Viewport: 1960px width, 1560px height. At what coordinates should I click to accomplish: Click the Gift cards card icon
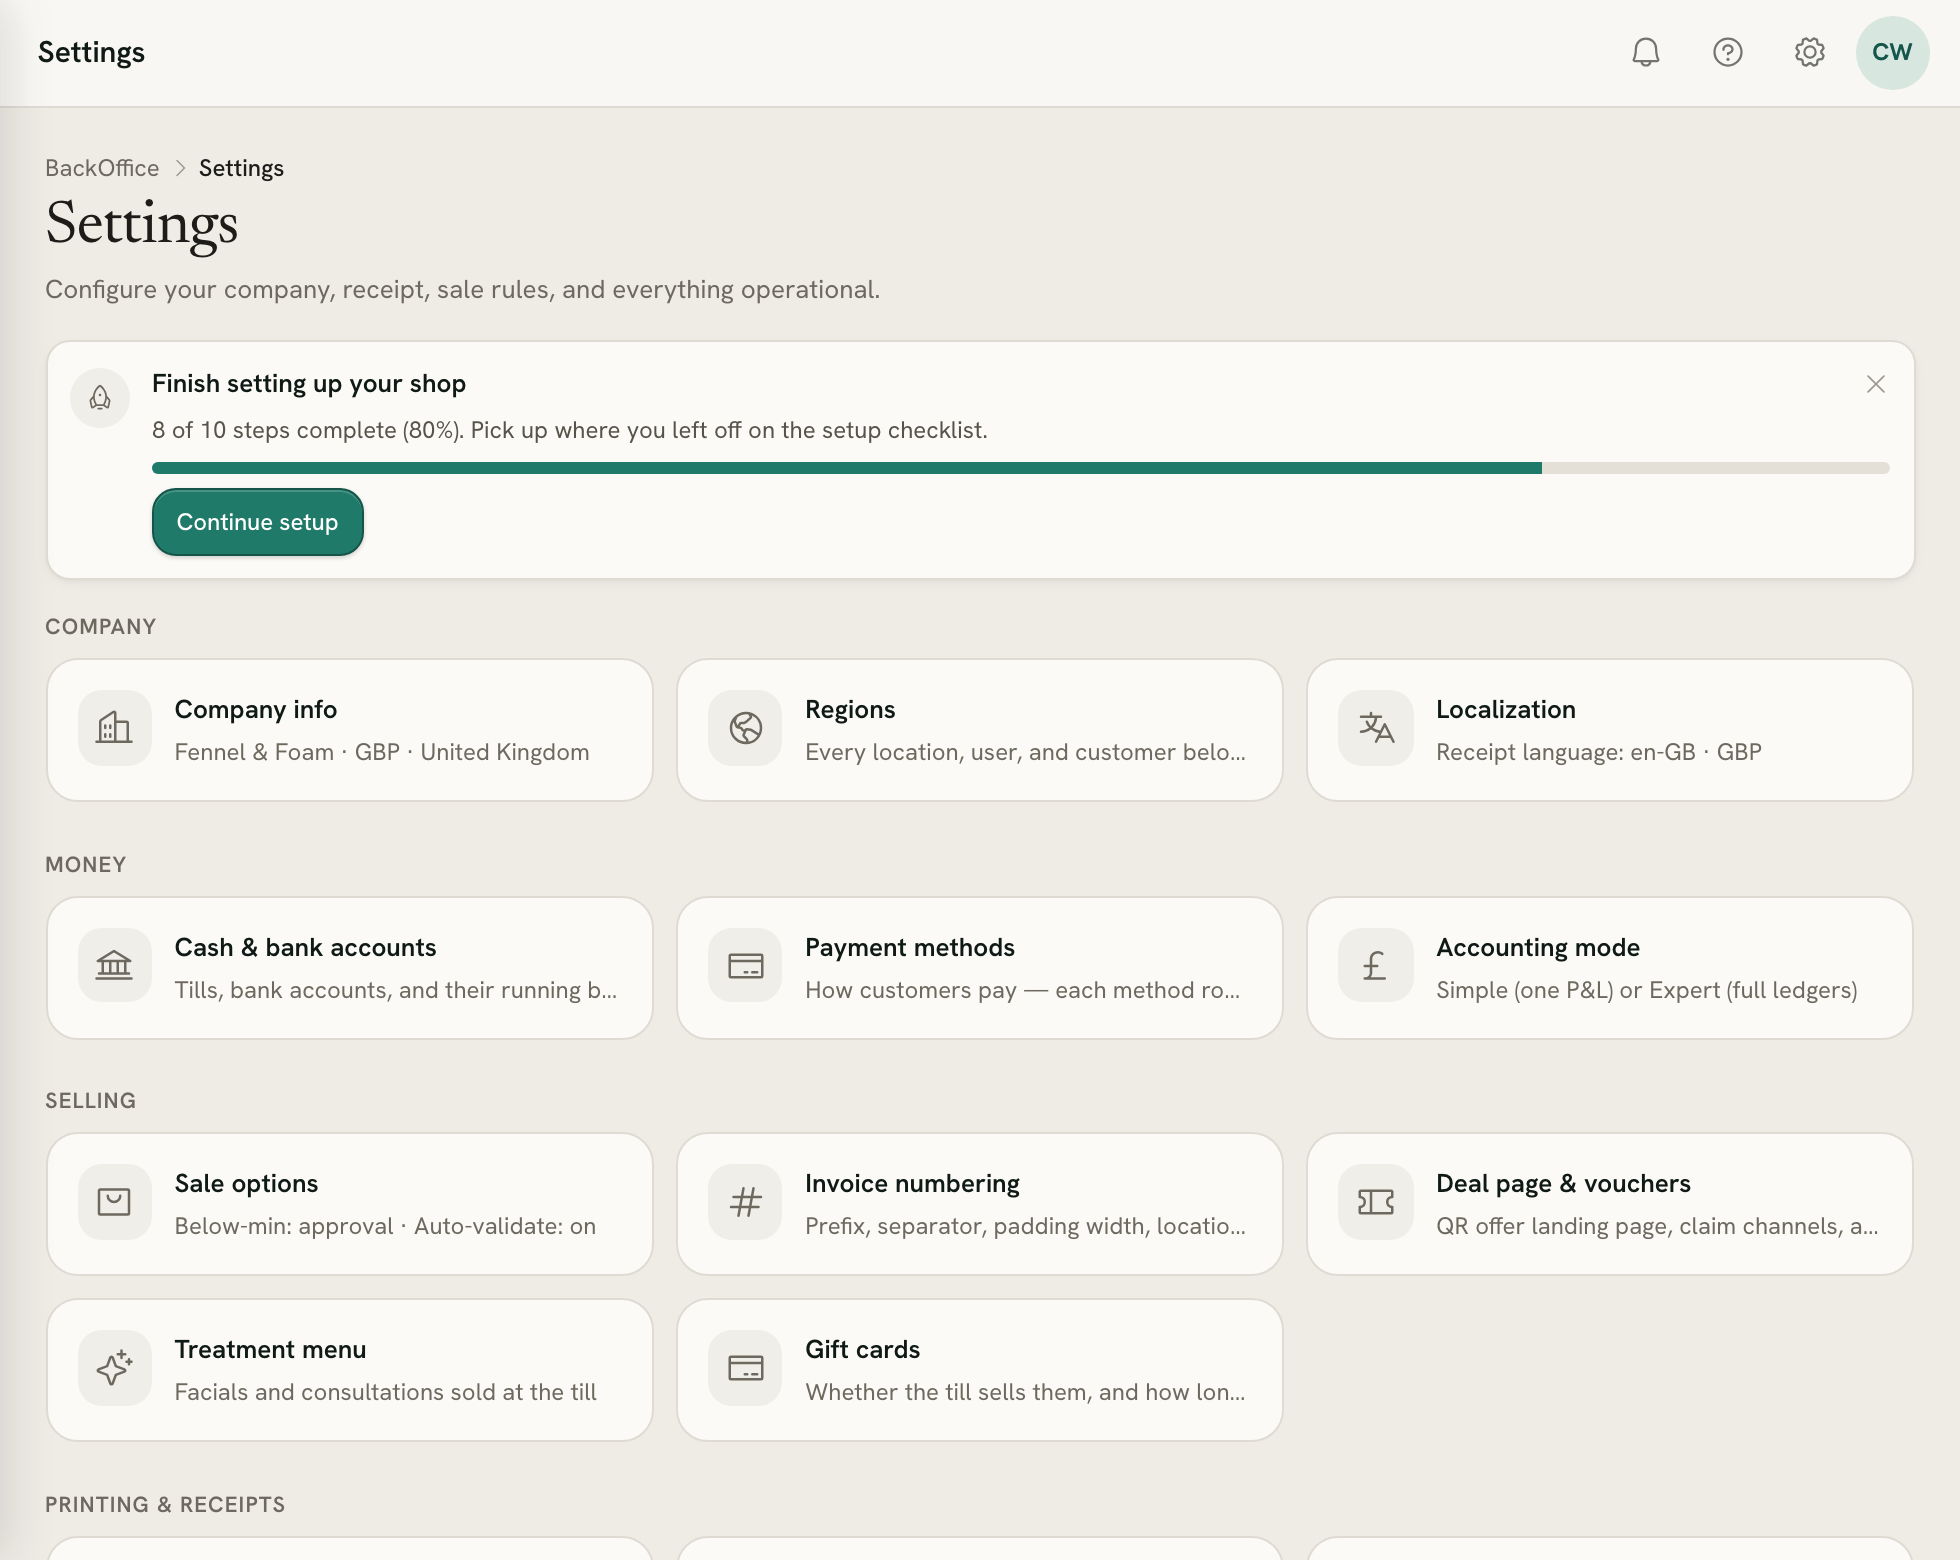click(x=745, y=1368)
